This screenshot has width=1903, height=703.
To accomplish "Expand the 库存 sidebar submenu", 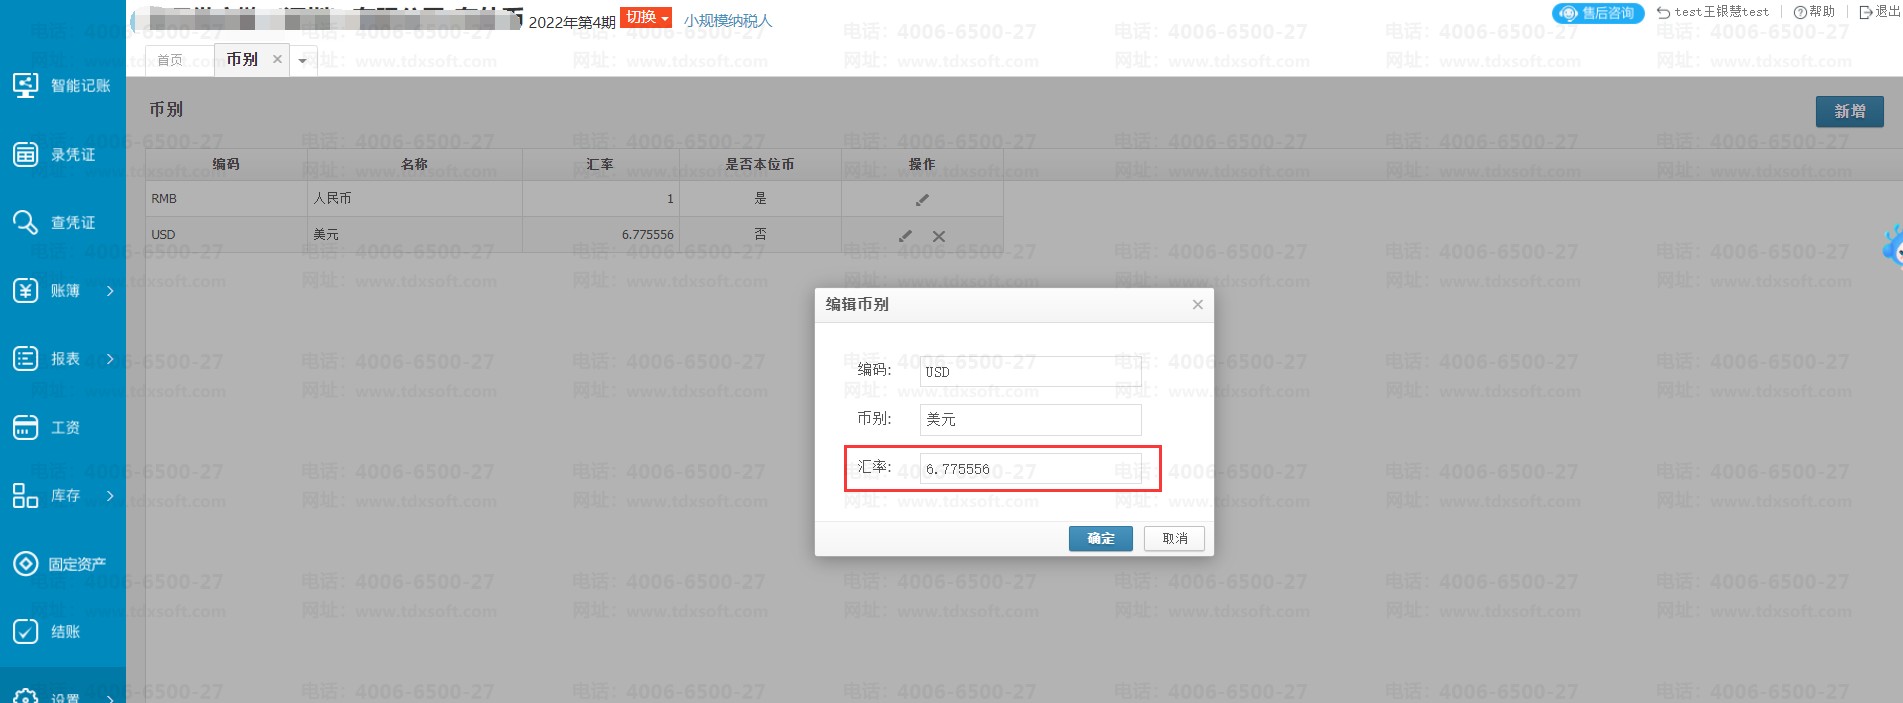I will pos(110,496).
